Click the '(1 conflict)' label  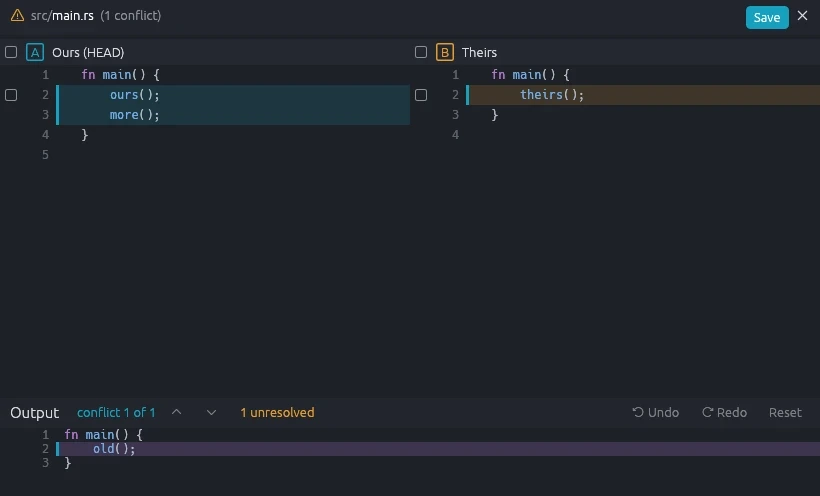point(131,16)
